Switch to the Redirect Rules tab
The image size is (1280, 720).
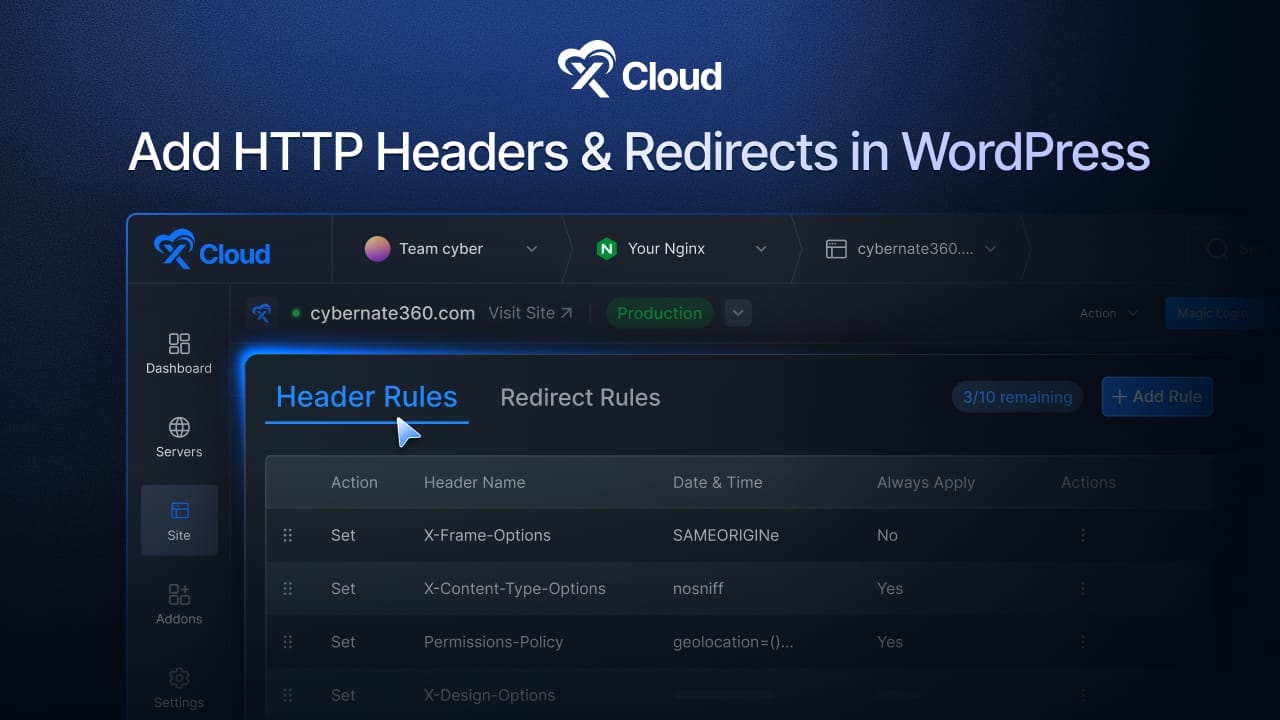tap(580, 397)
